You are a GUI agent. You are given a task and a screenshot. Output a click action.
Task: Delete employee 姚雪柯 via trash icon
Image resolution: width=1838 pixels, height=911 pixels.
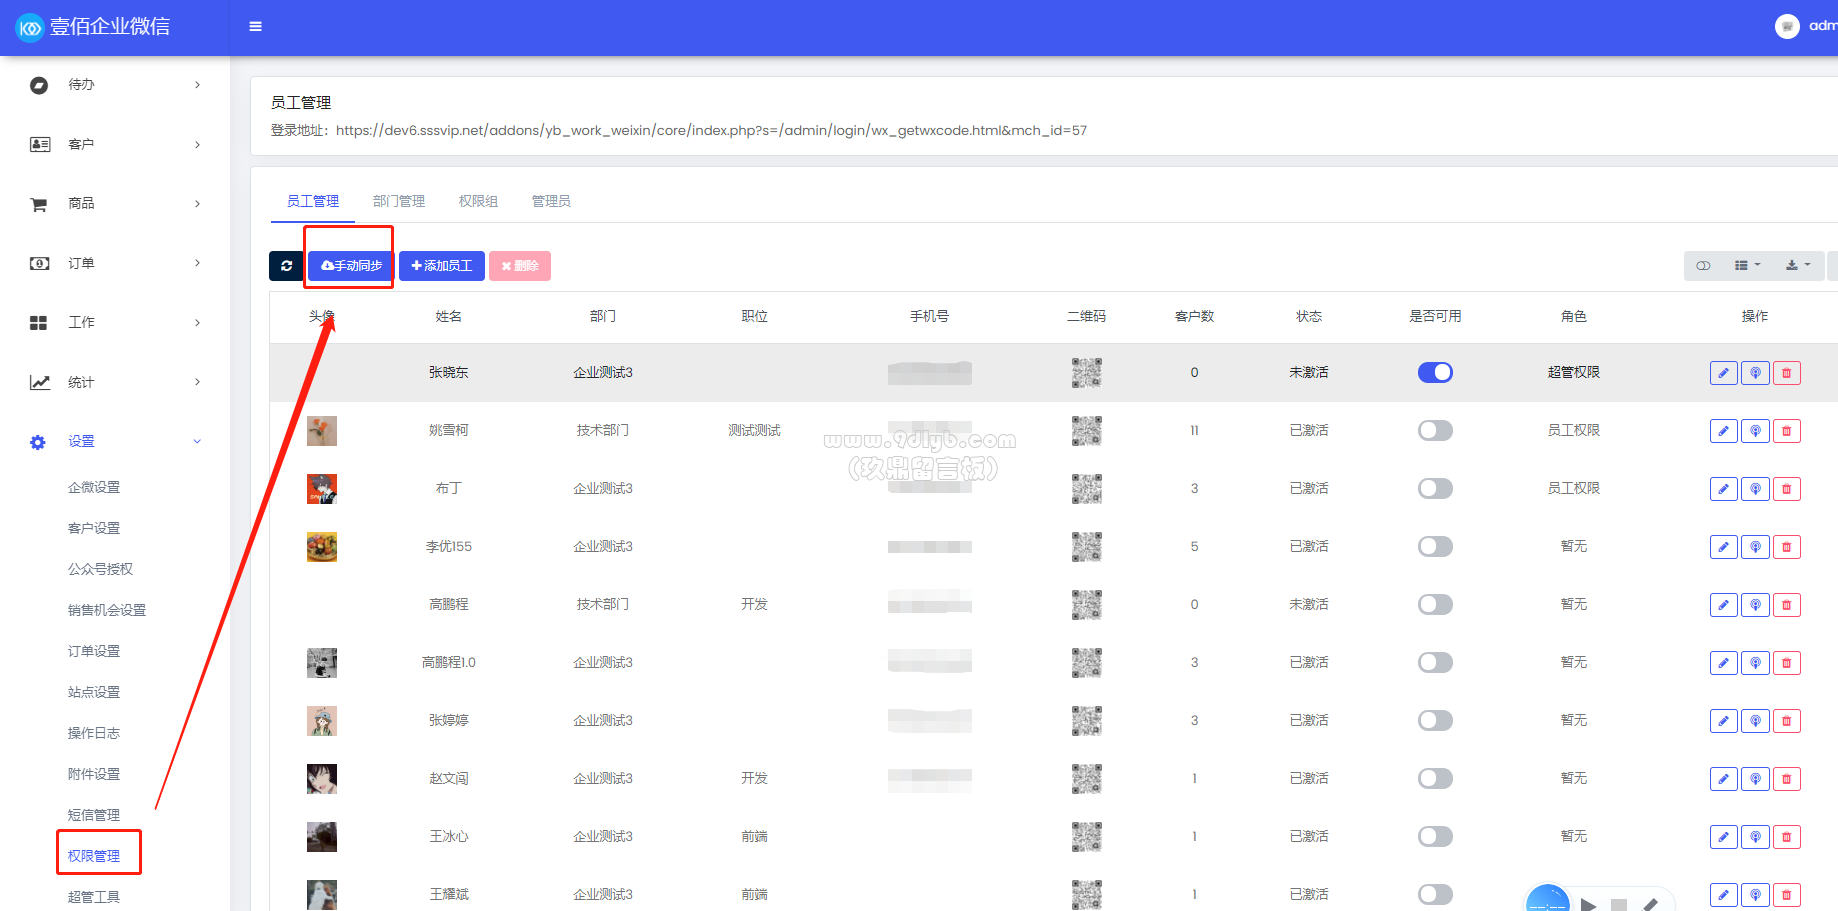coord(1786,431)
